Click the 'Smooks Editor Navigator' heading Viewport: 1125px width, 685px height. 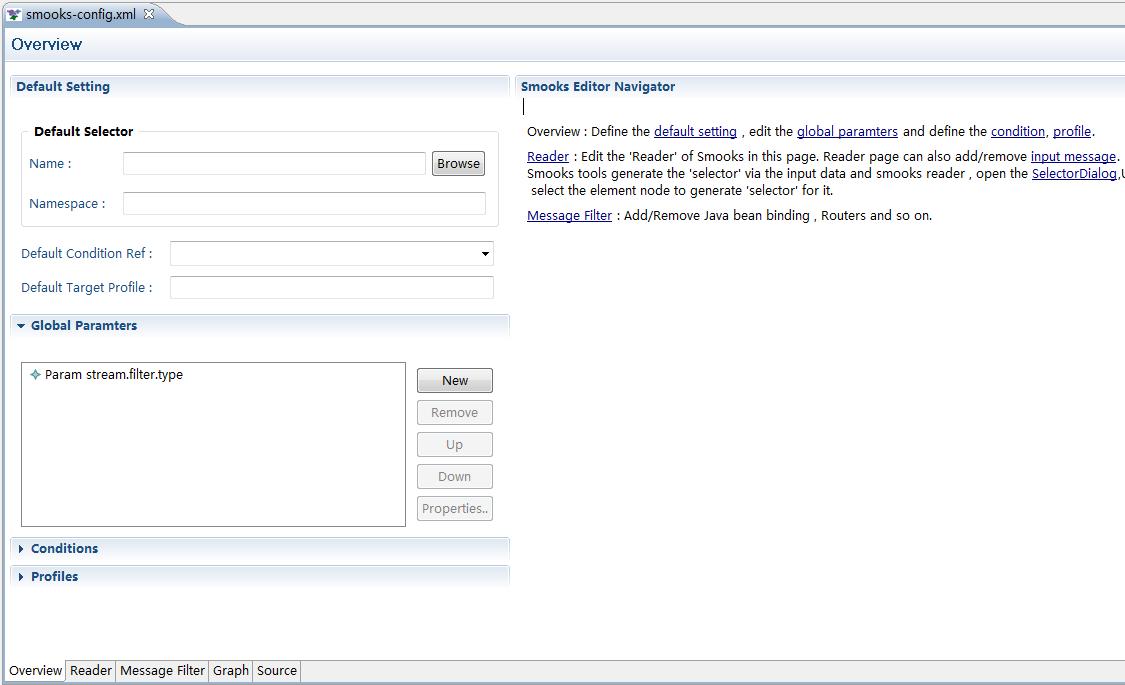pyautogui.click(x=598, y=87)
